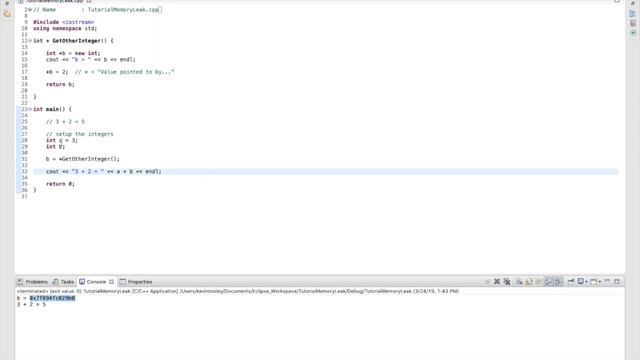The height and width of the screenshot is (360, 640).
Task: Close the Console view tab
Action: (x=111, y=282)
